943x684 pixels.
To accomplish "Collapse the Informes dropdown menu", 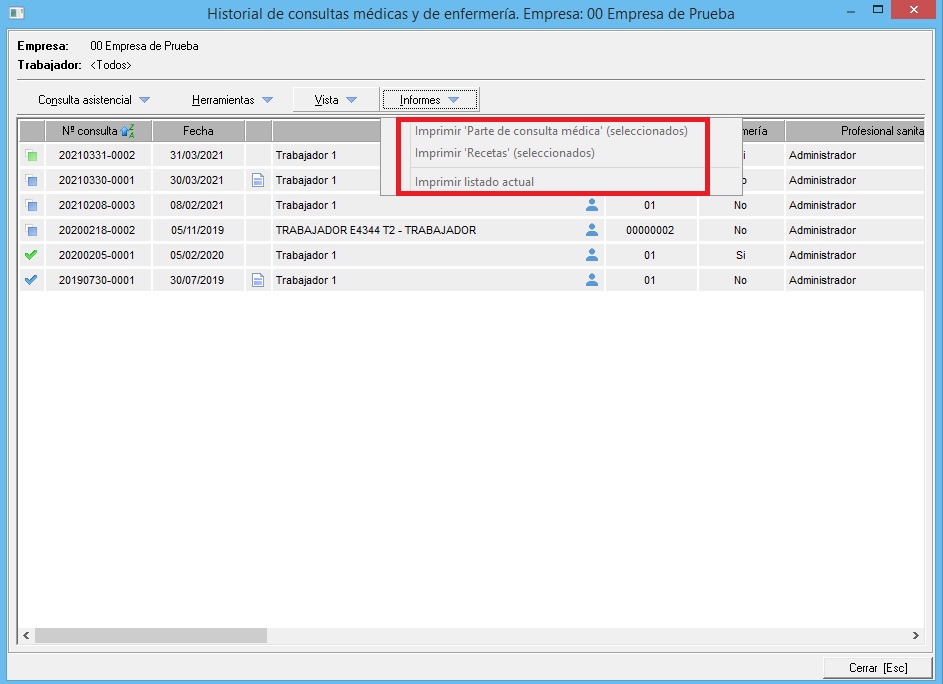I will click(429, 100).
